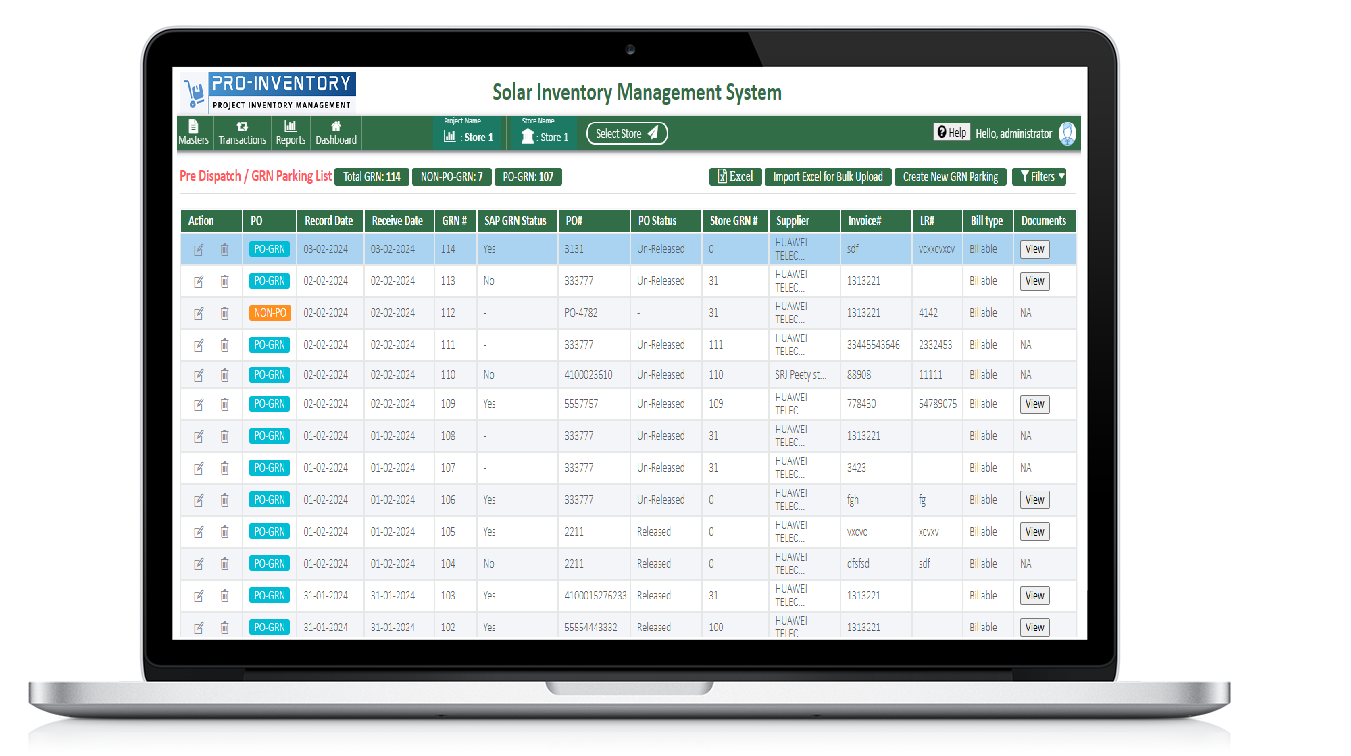1351x756 pixels.
Task: Delete the GRN 109 row
Action: click(224, 405)
